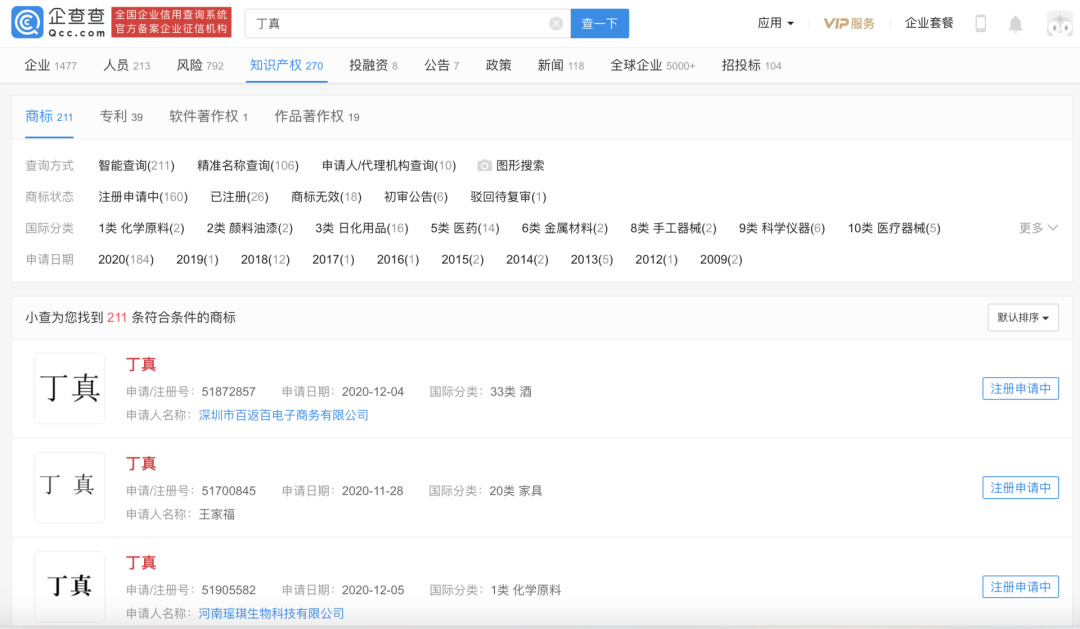
Task: Click the user avatar icon
Action: pyautogui.click(x=1058, y=23)
